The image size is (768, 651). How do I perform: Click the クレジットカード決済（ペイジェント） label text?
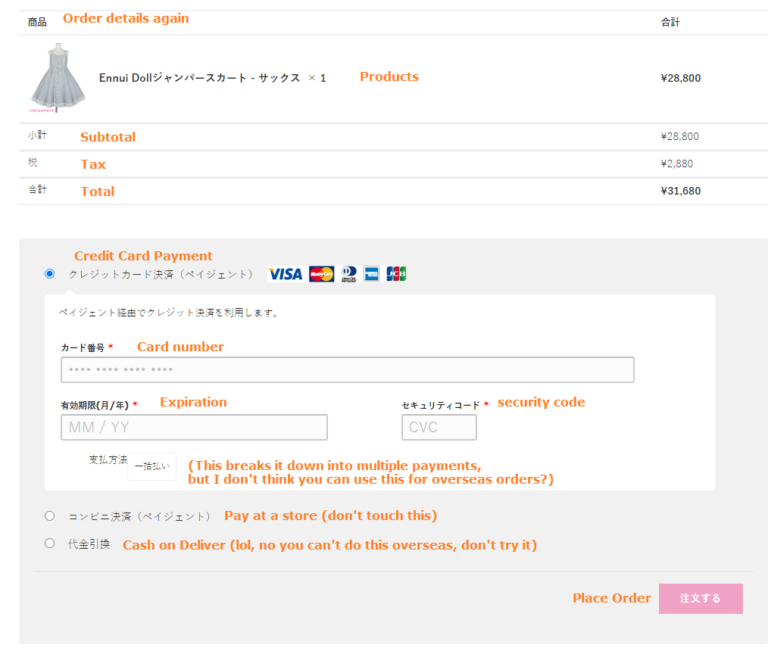coord(160,274)
